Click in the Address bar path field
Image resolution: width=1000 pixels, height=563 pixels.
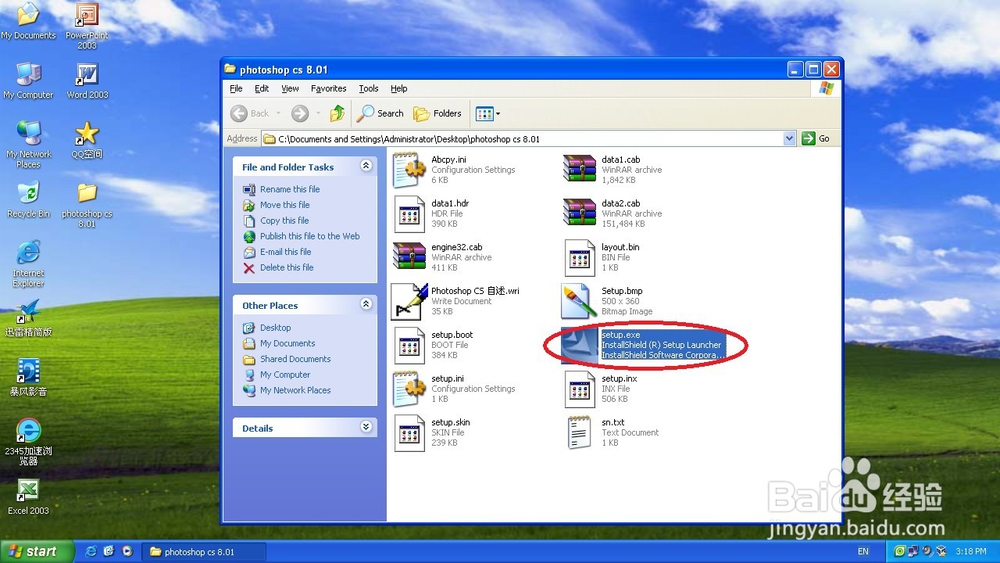pyautogui.click(x=528, y=138)
